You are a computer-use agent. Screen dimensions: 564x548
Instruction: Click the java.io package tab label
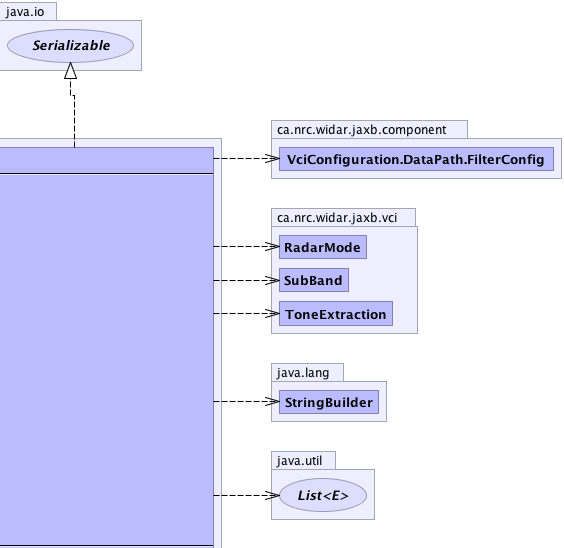[x=25, y=12]
